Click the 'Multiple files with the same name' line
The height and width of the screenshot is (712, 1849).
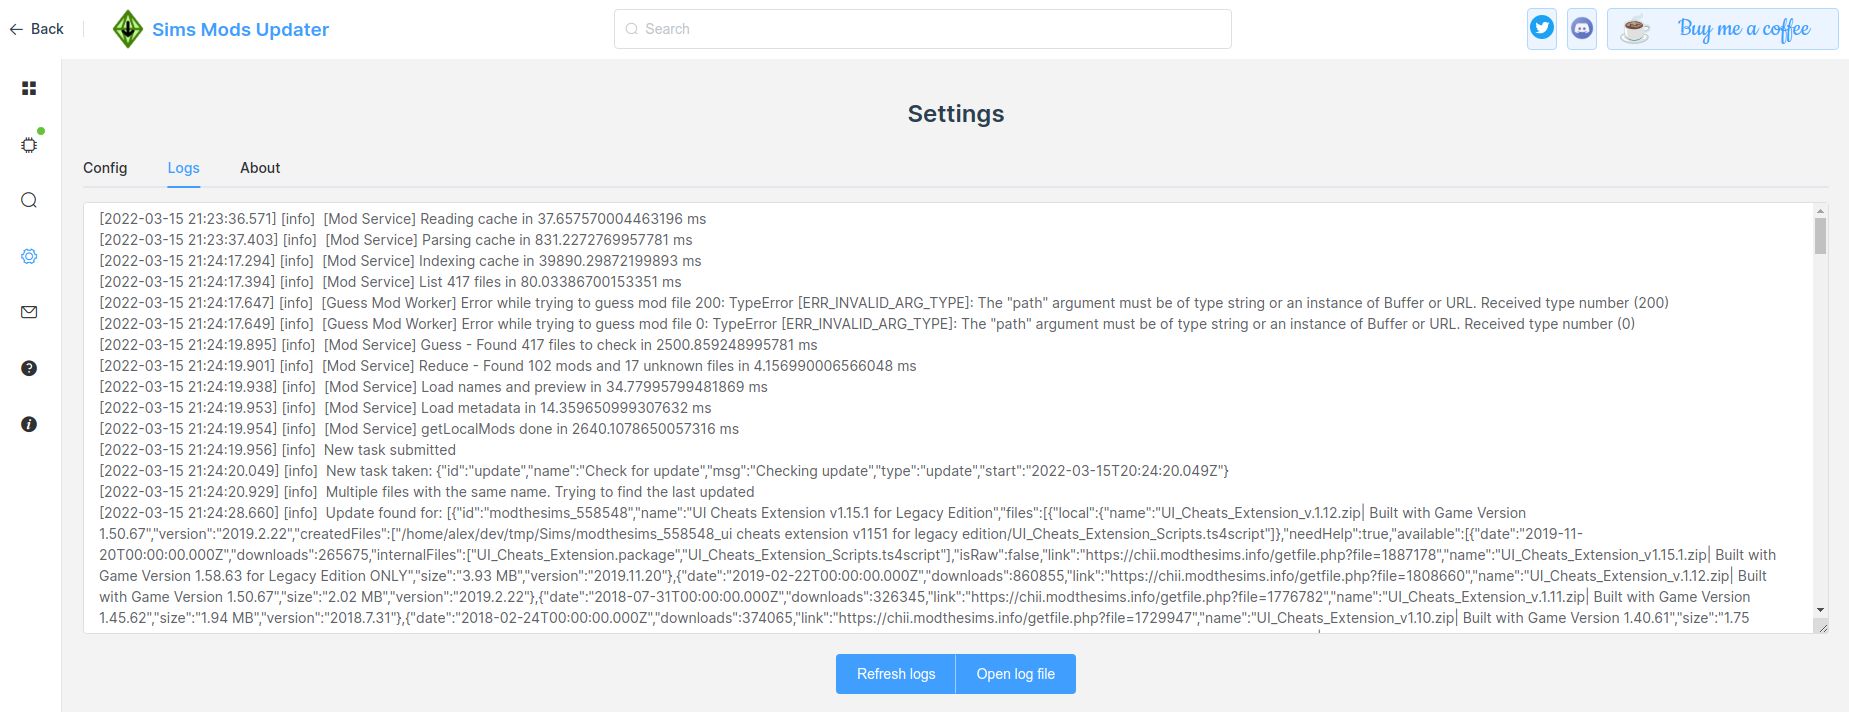427,492
